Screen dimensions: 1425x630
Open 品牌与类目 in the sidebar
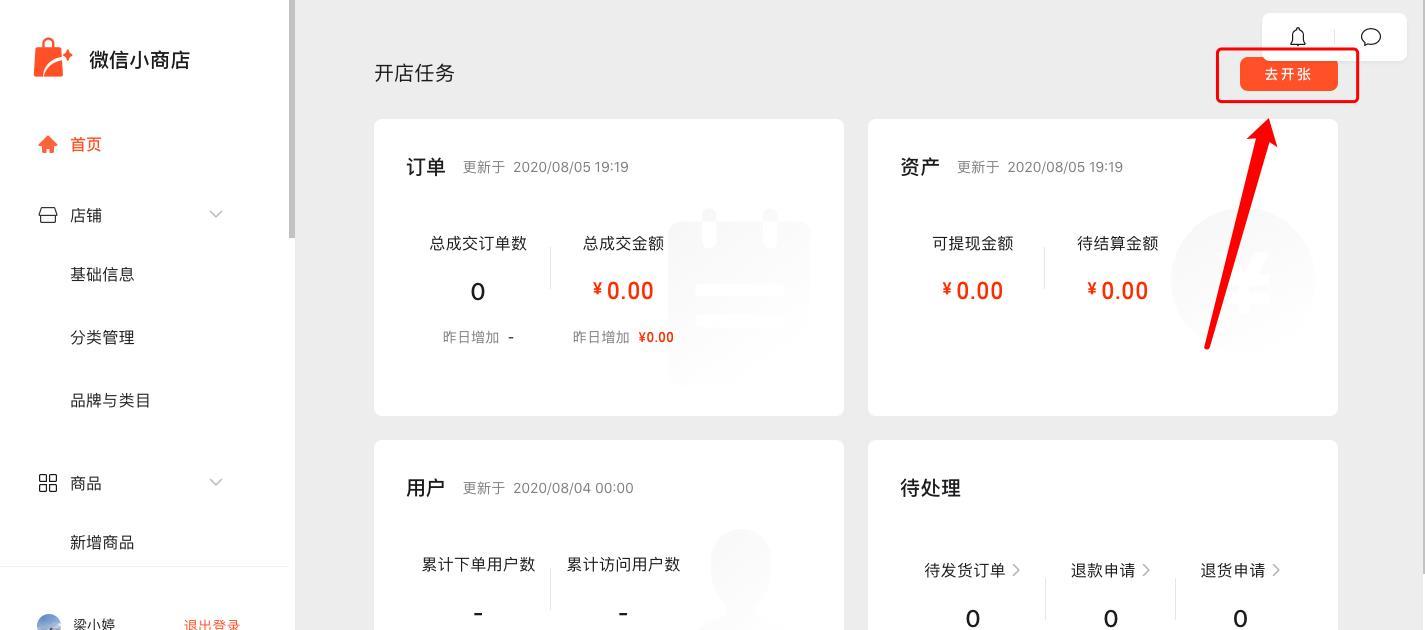pyautogui.click(x=110, y=400)
